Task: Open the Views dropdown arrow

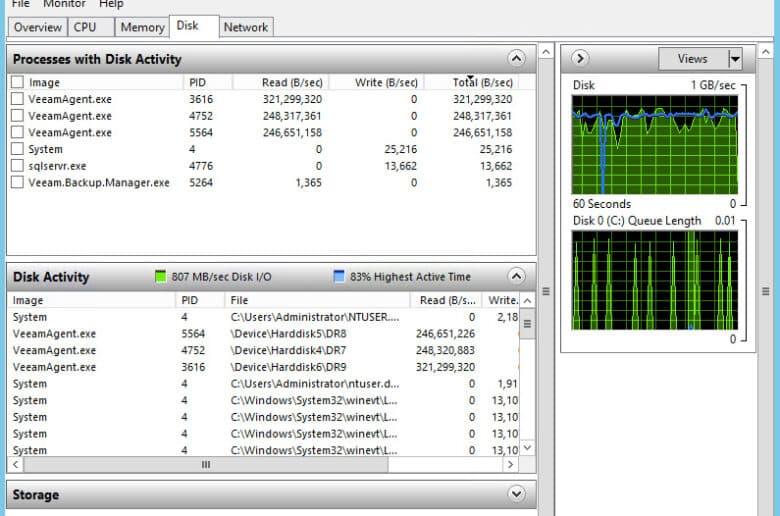Action: (735, 59)
